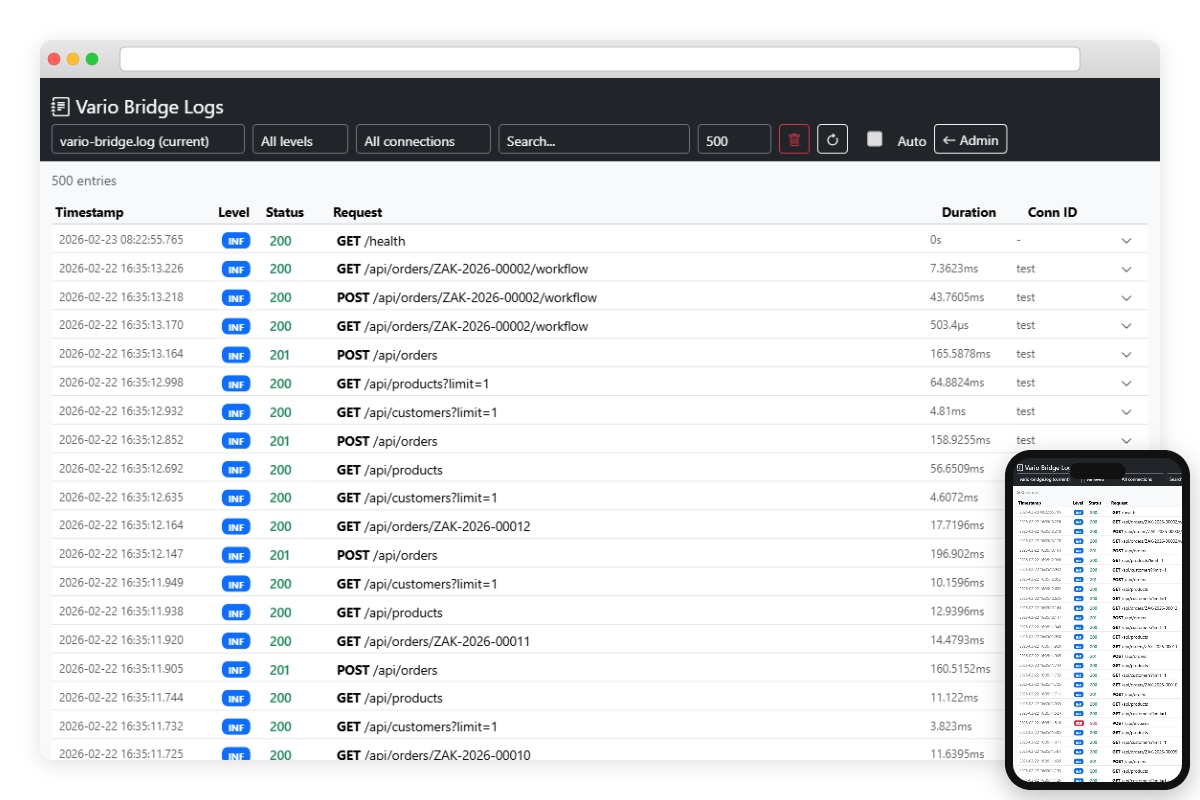Click INF badge on the /health row
1200x800 pixels.
coord(236,241)
